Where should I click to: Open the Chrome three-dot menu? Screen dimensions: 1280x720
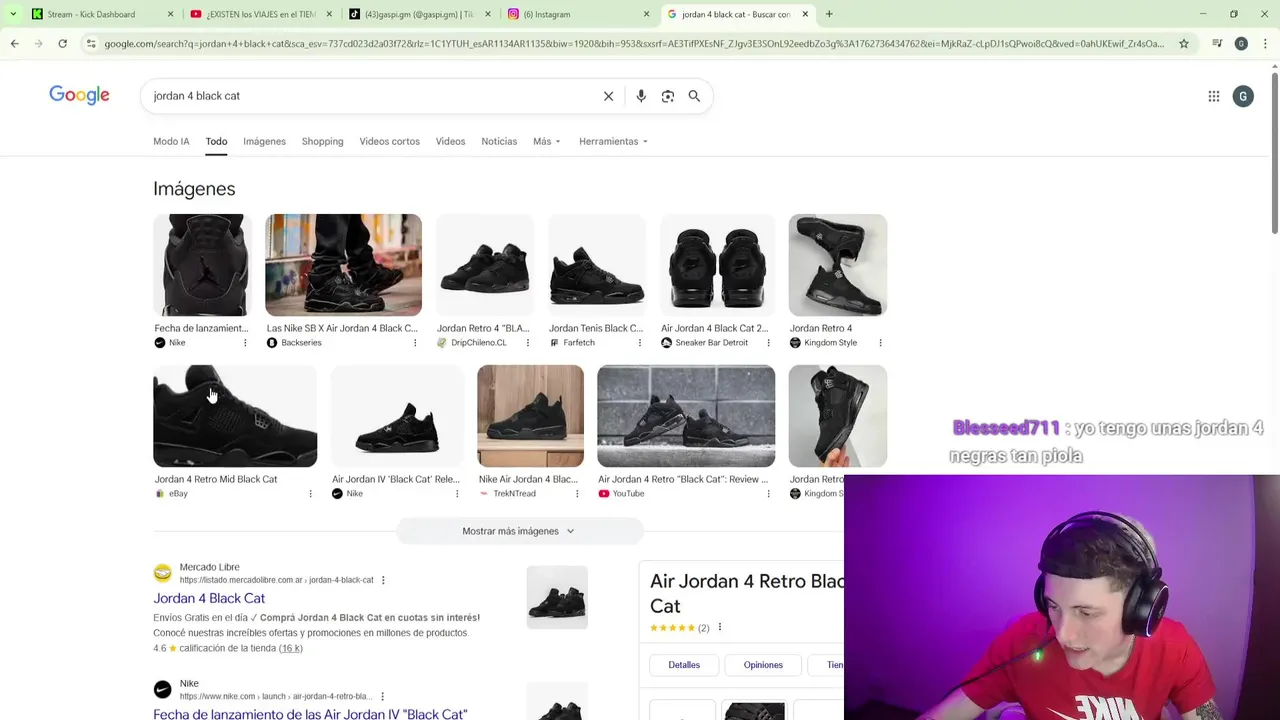click(1265, 43)
